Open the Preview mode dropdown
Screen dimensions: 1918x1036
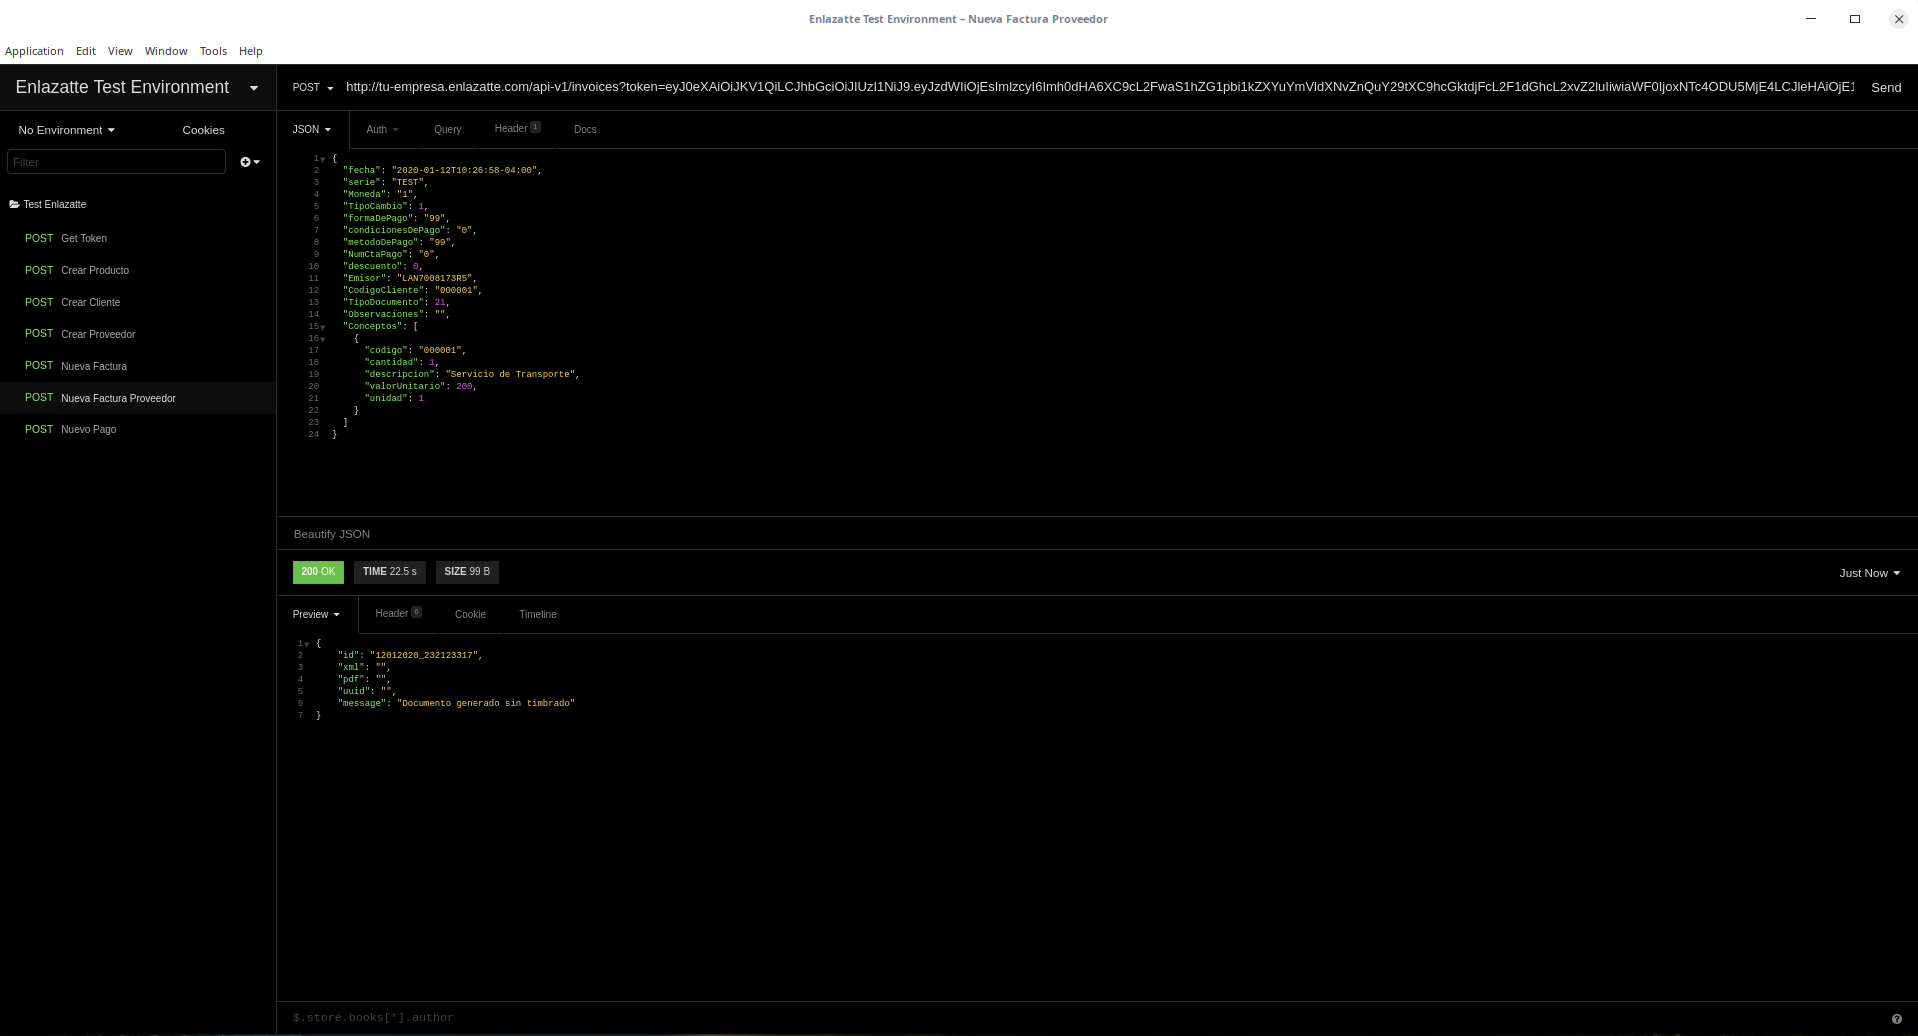click(x=315, y=614)
